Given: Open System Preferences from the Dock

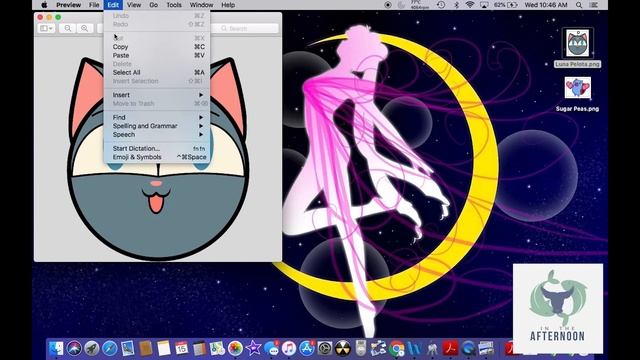Looking at the screenshot, I should [x=324, y=348].
